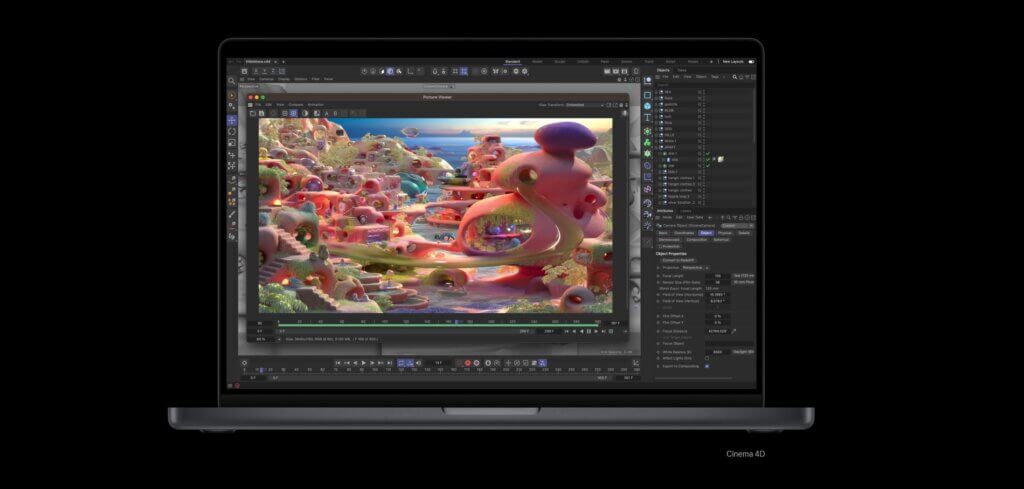
Task: Click the highlighted blue icon in top toolbar center
Action: [x=390, y=71]
